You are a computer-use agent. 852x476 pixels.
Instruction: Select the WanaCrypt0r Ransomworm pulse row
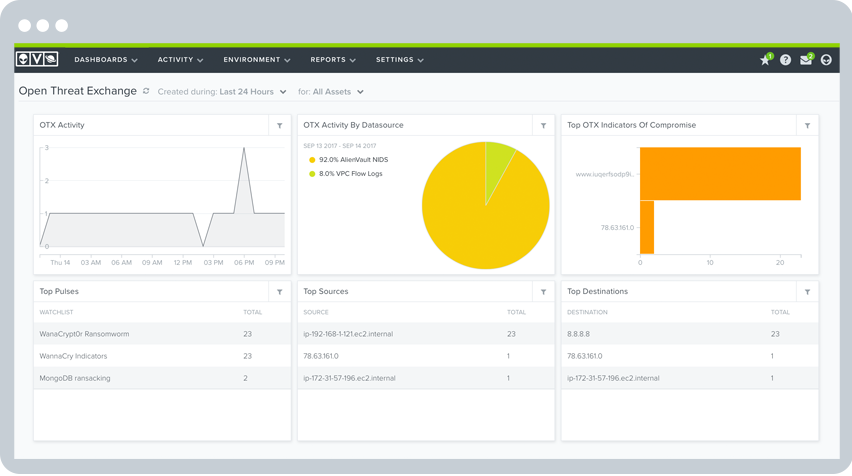[85, 334]
